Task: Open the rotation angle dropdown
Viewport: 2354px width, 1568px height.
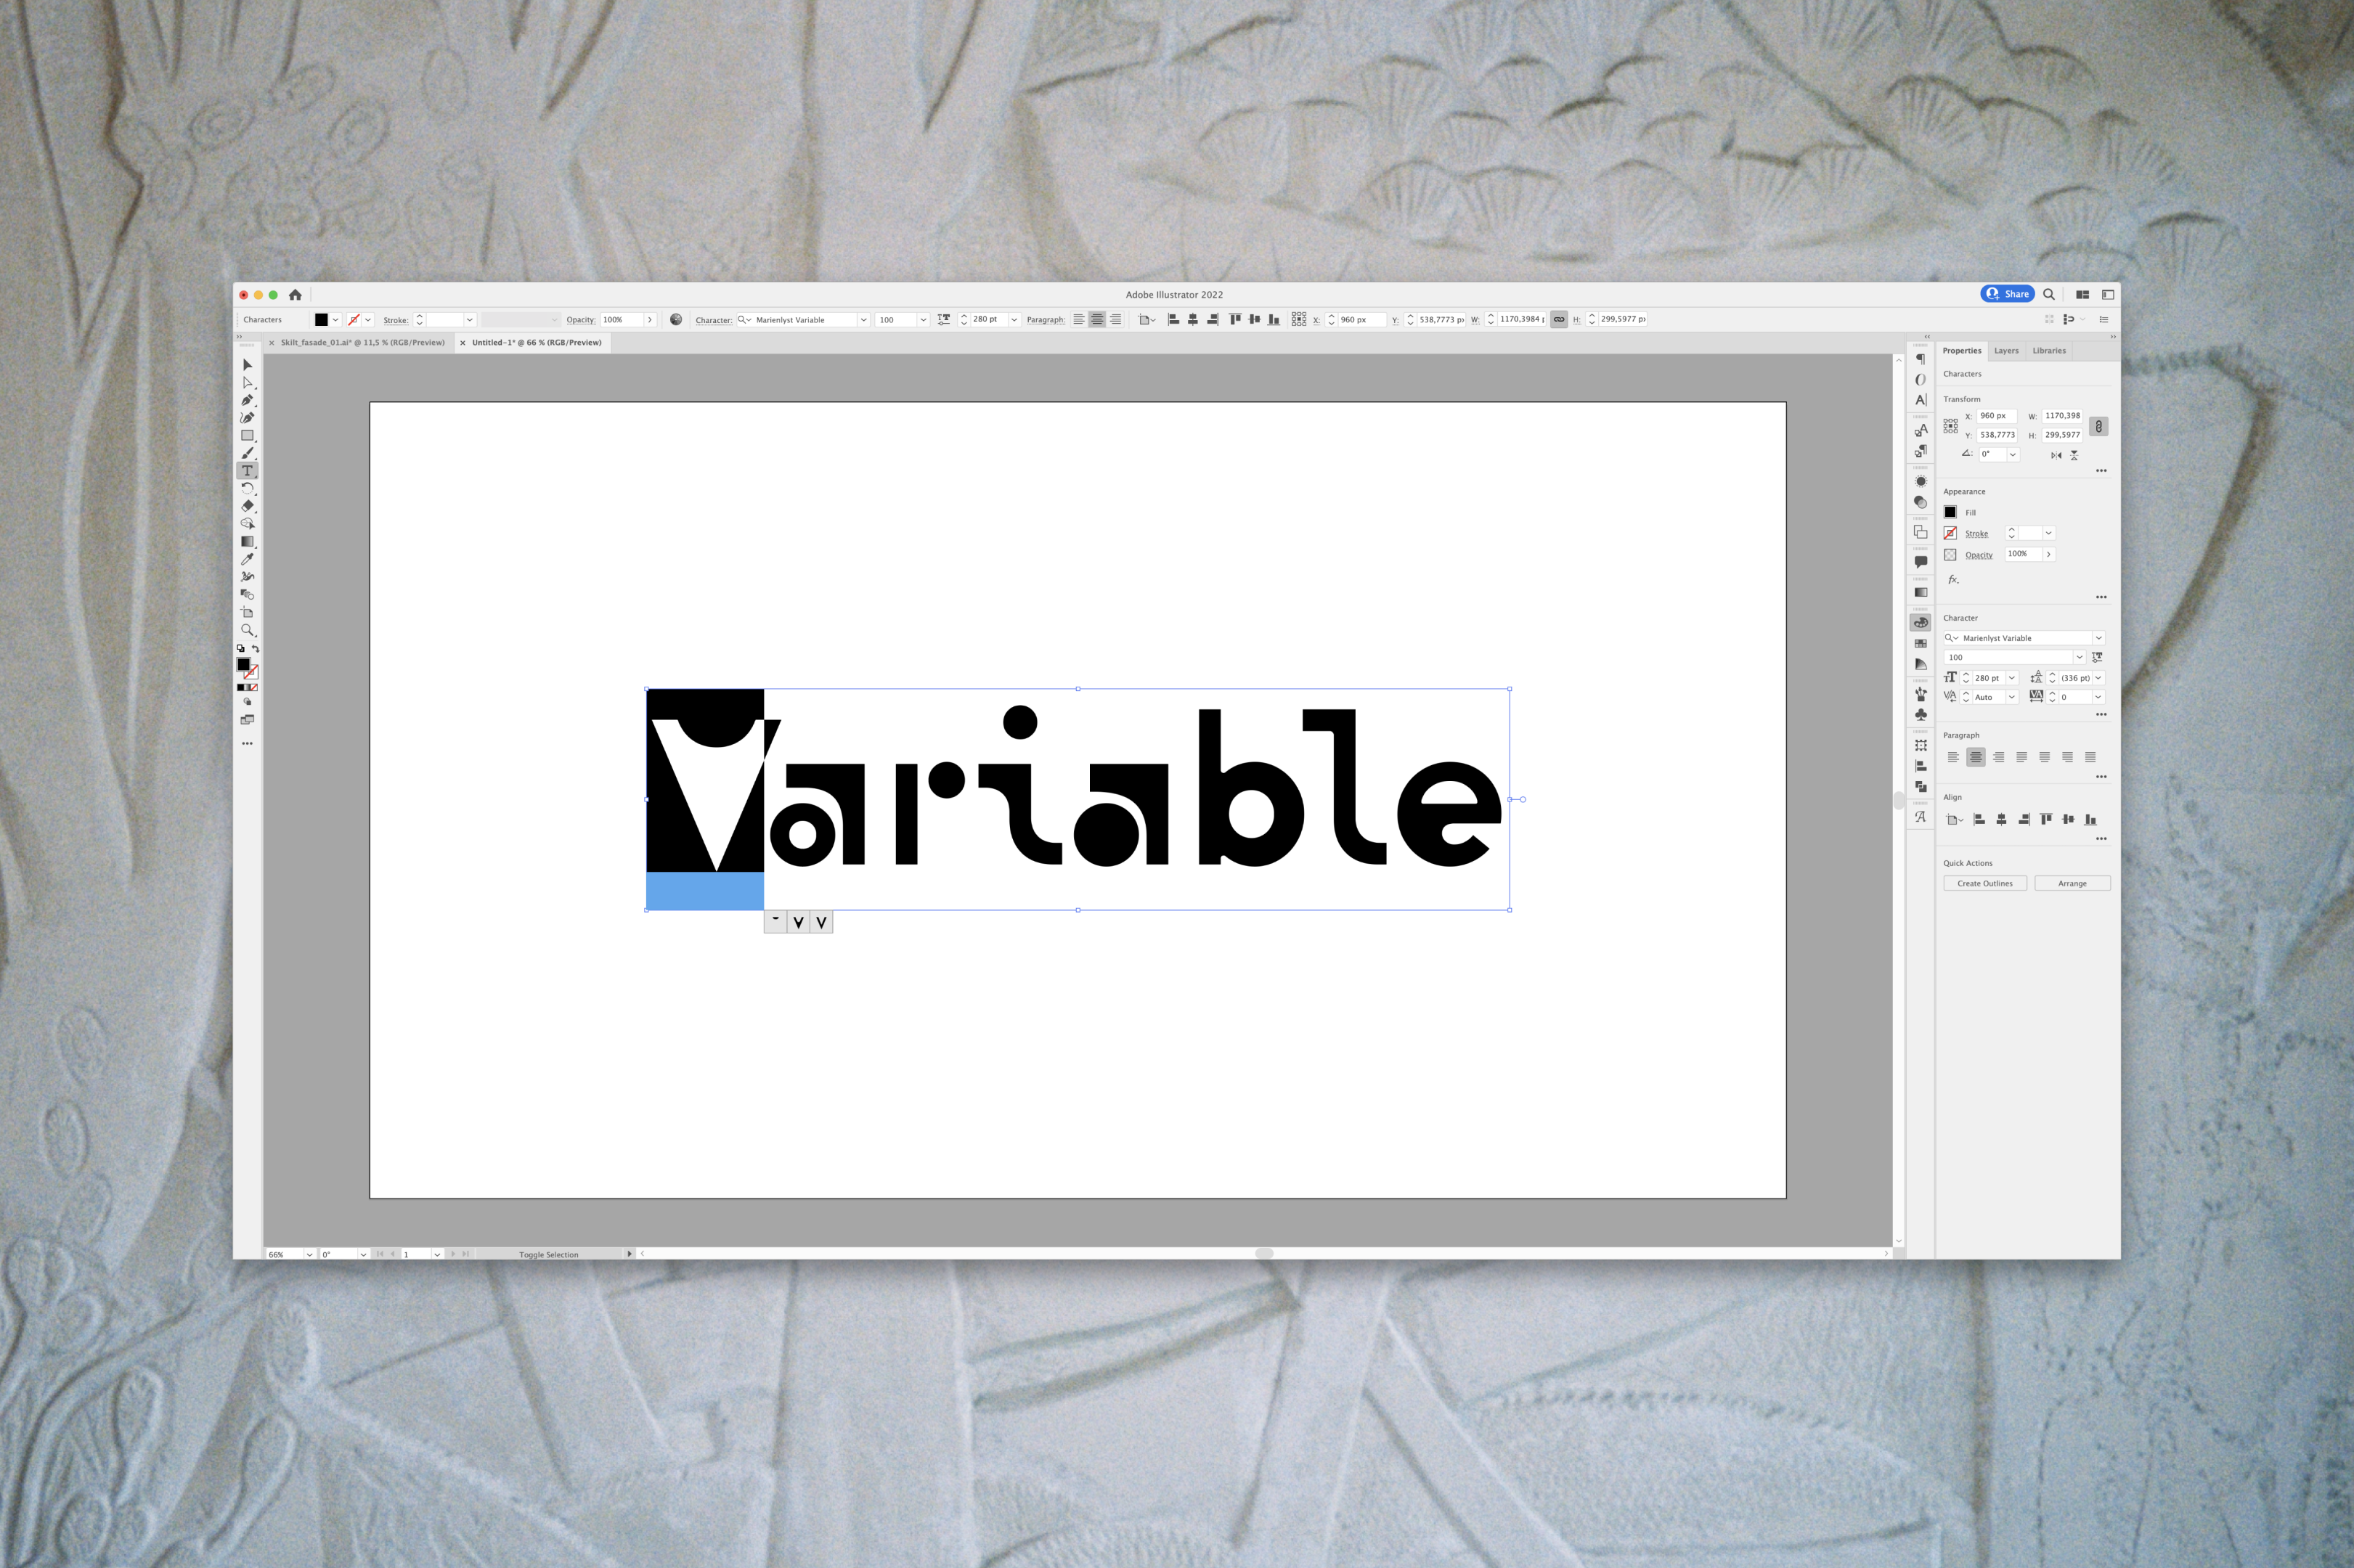Action: [2012, 454]
